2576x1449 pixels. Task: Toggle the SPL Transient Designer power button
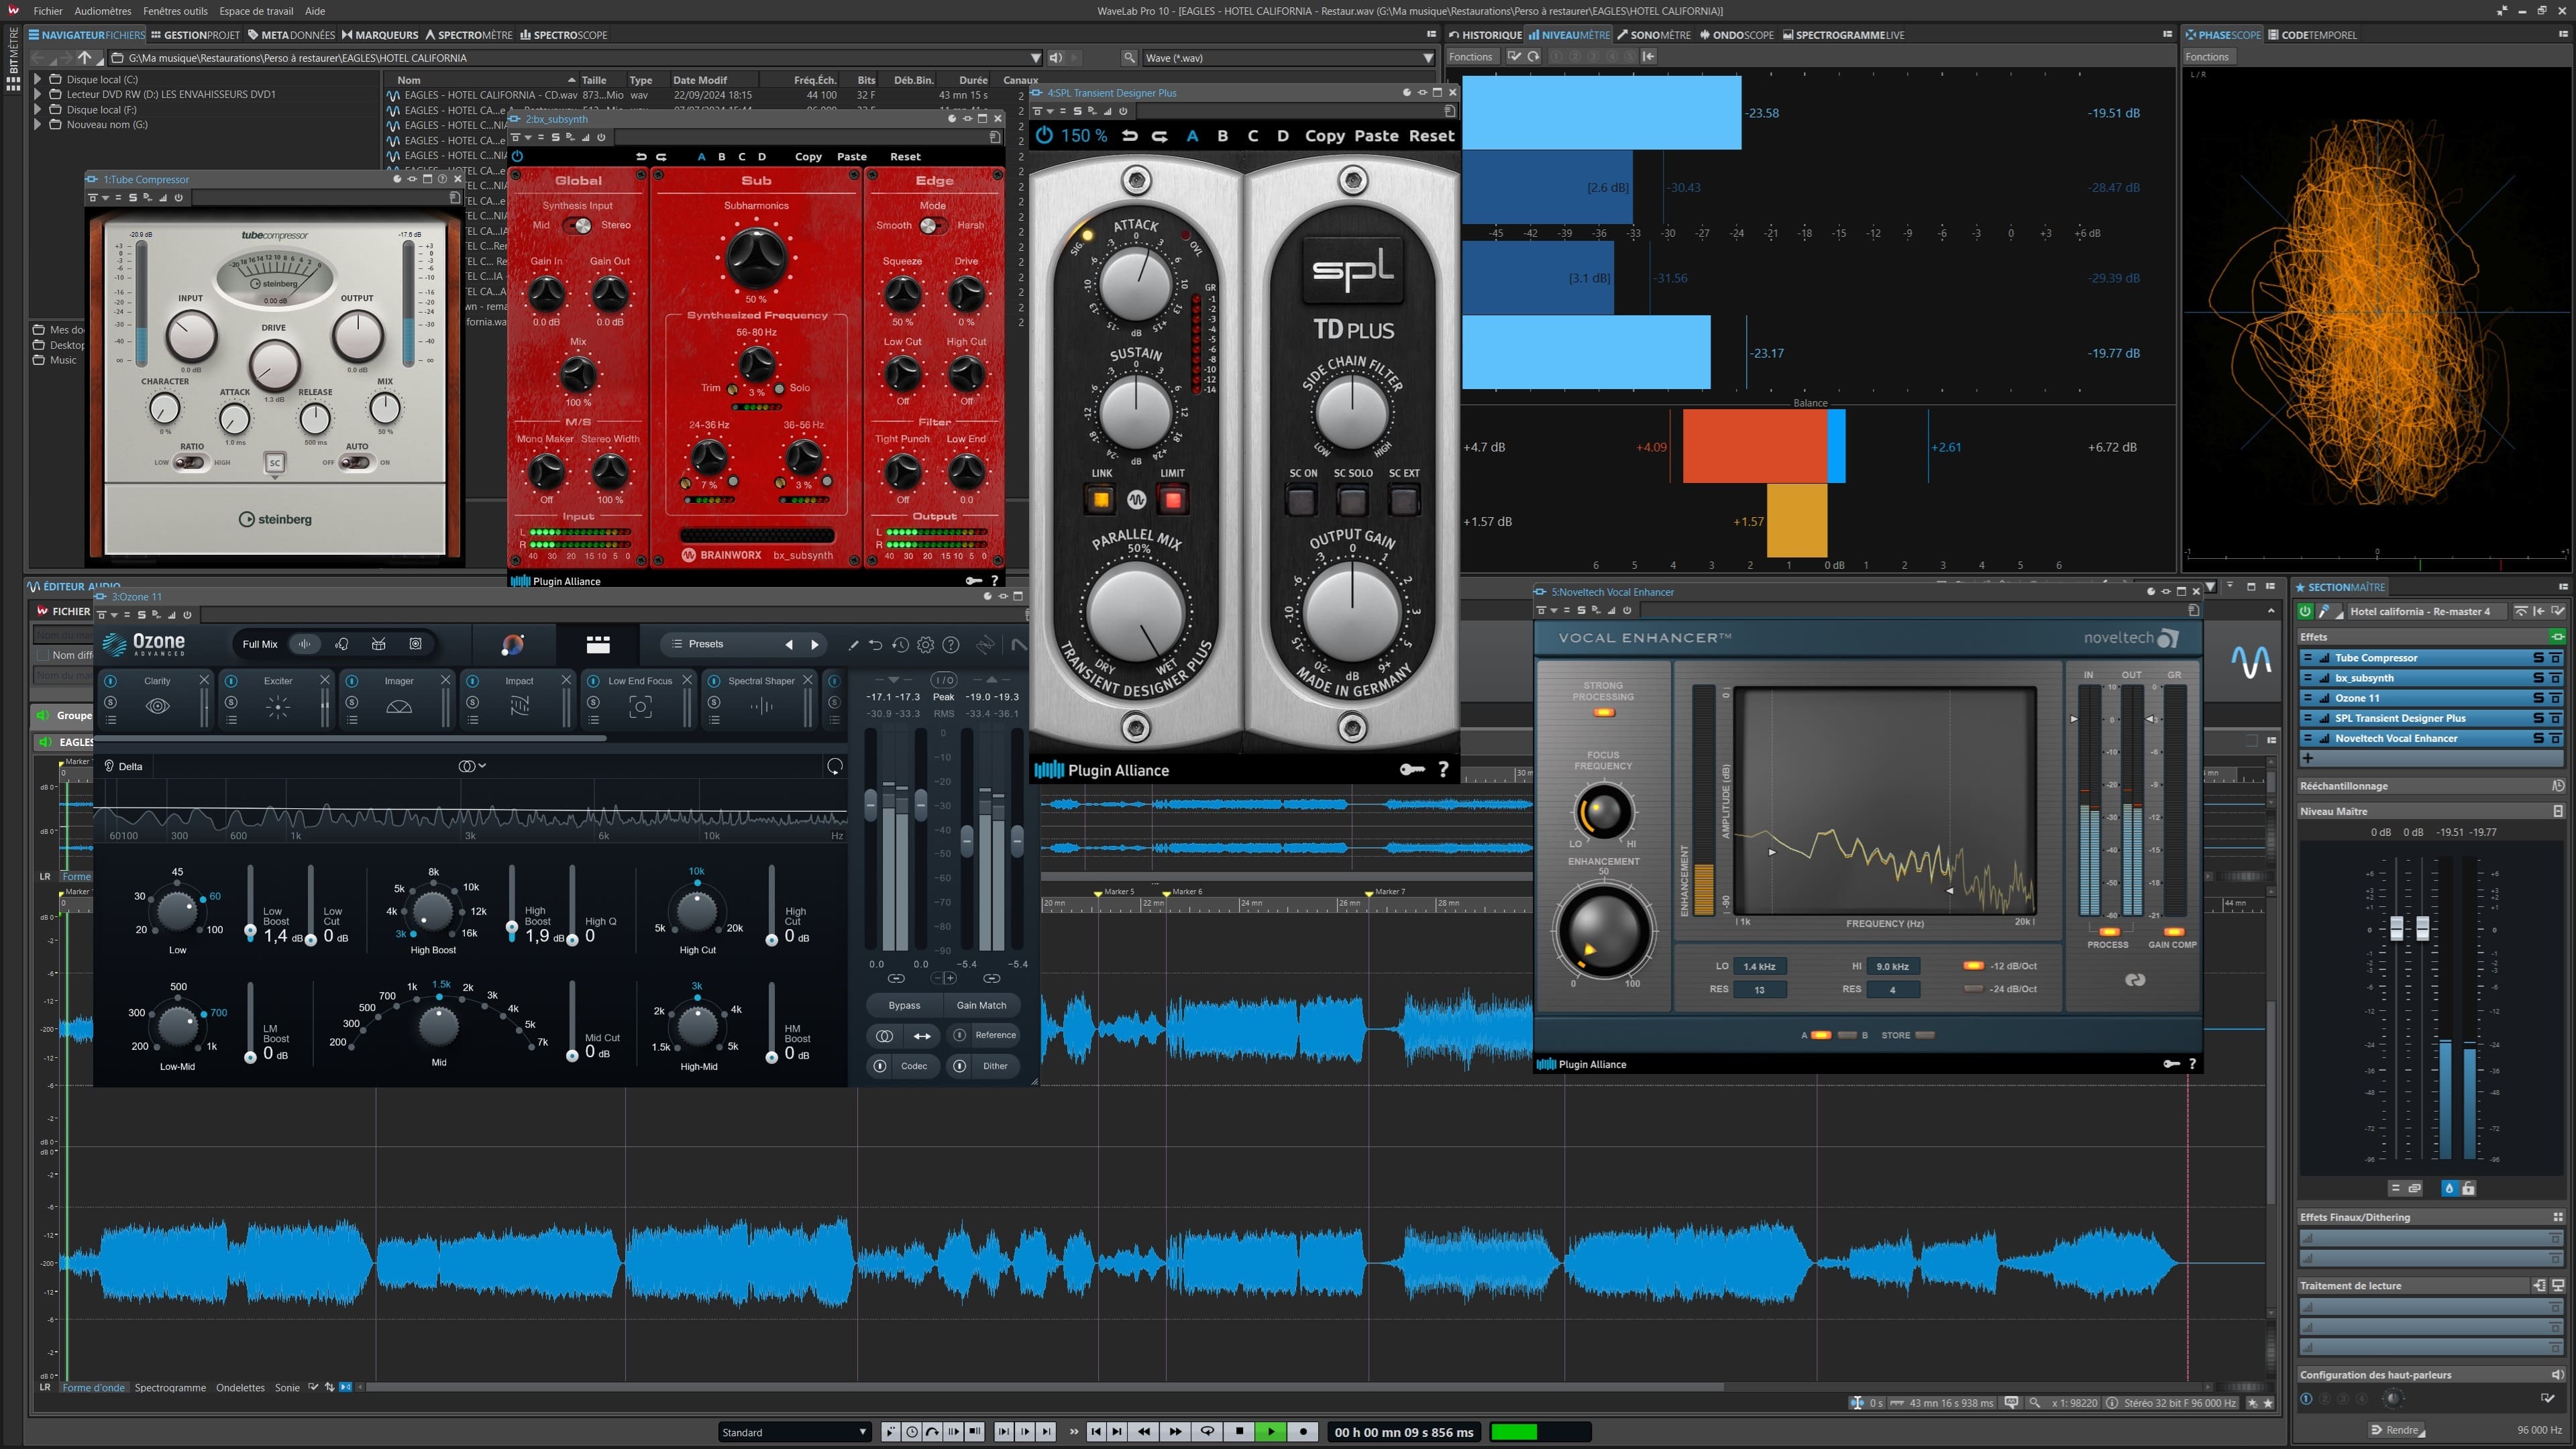pos(1044,135)
